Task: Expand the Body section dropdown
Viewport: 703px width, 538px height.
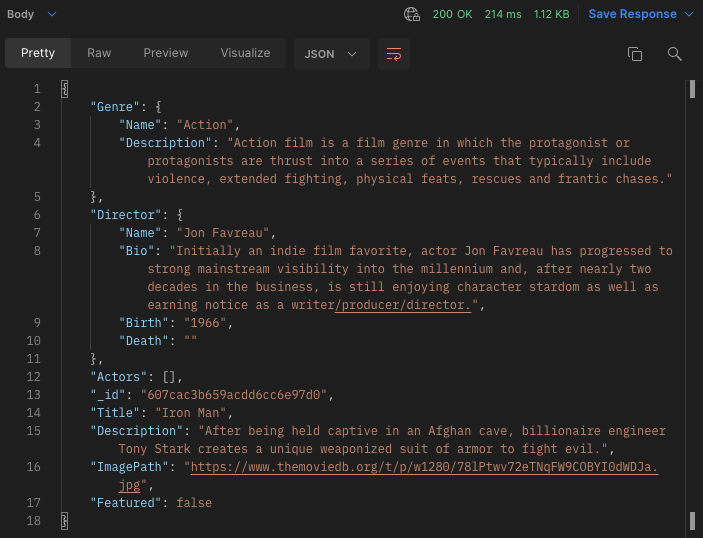Action: [51, 14]
